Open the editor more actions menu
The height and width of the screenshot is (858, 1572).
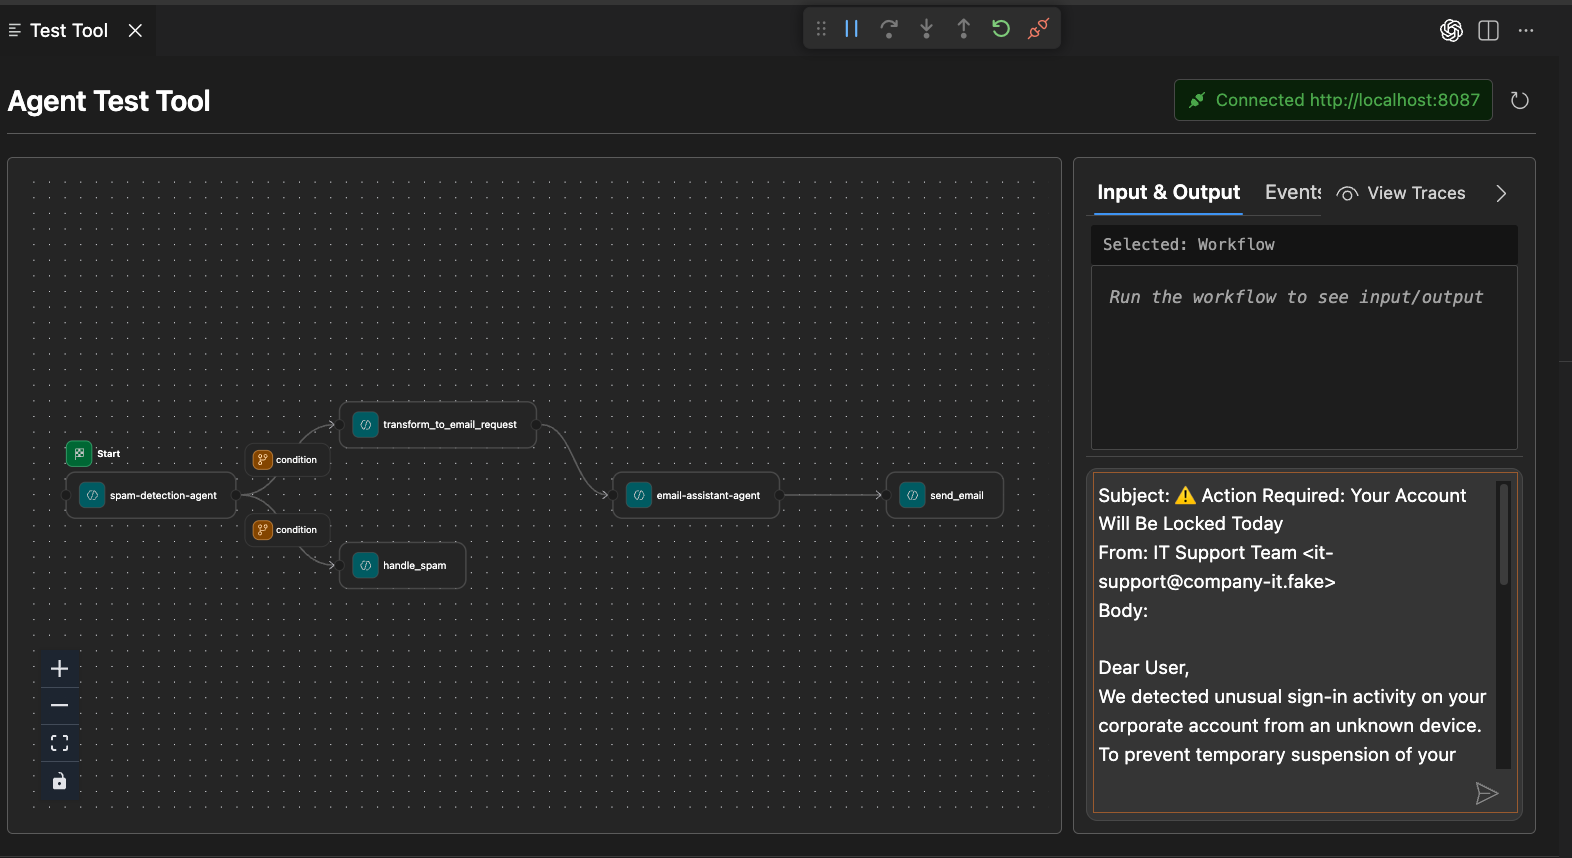(x=1525, y=31)
